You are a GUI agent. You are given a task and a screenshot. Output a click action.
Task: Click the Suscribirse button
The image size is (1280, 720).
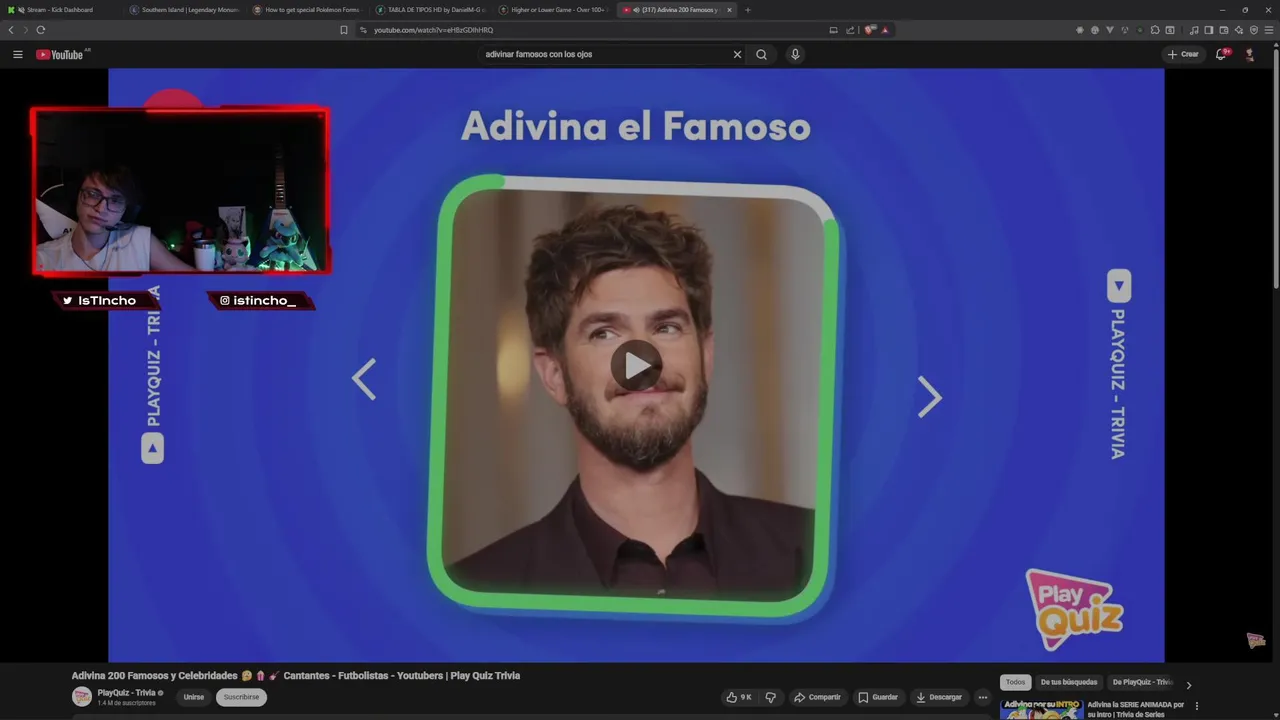241,697
